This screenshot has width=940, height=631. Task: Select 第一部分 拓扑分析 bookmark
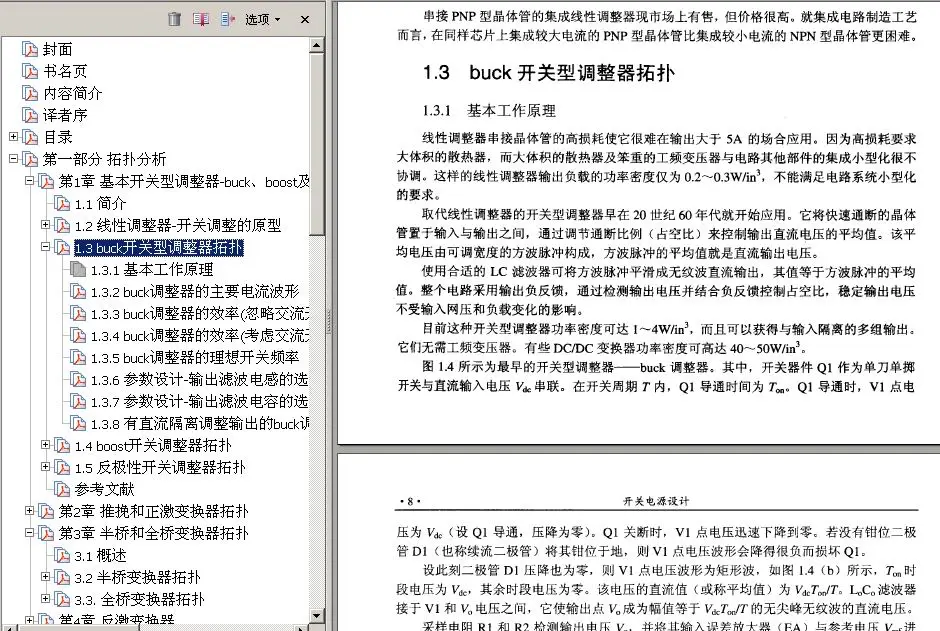pos(104,159)
